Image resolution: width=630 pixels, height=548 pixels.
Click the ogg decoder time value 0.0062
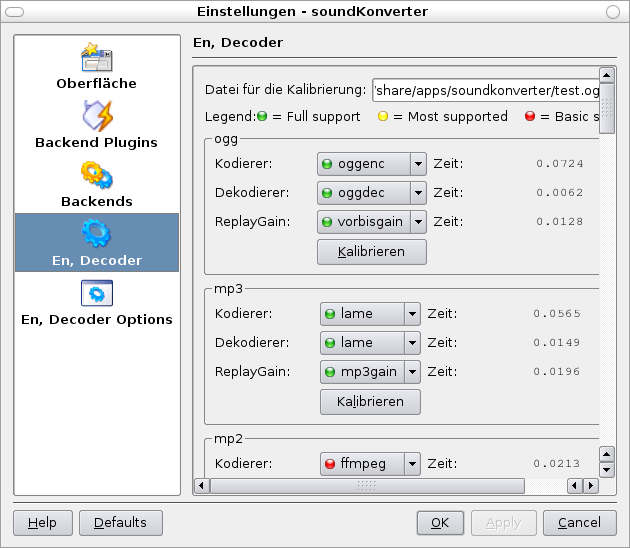pyautogui.click(x=560, y=193)
